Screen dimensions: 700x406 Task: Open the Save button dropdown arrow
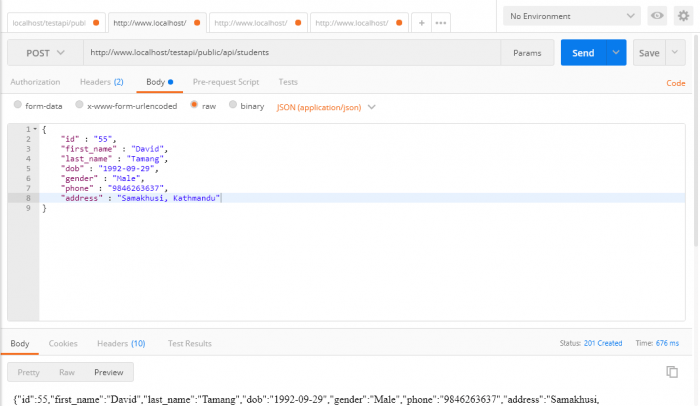point(675,53)
